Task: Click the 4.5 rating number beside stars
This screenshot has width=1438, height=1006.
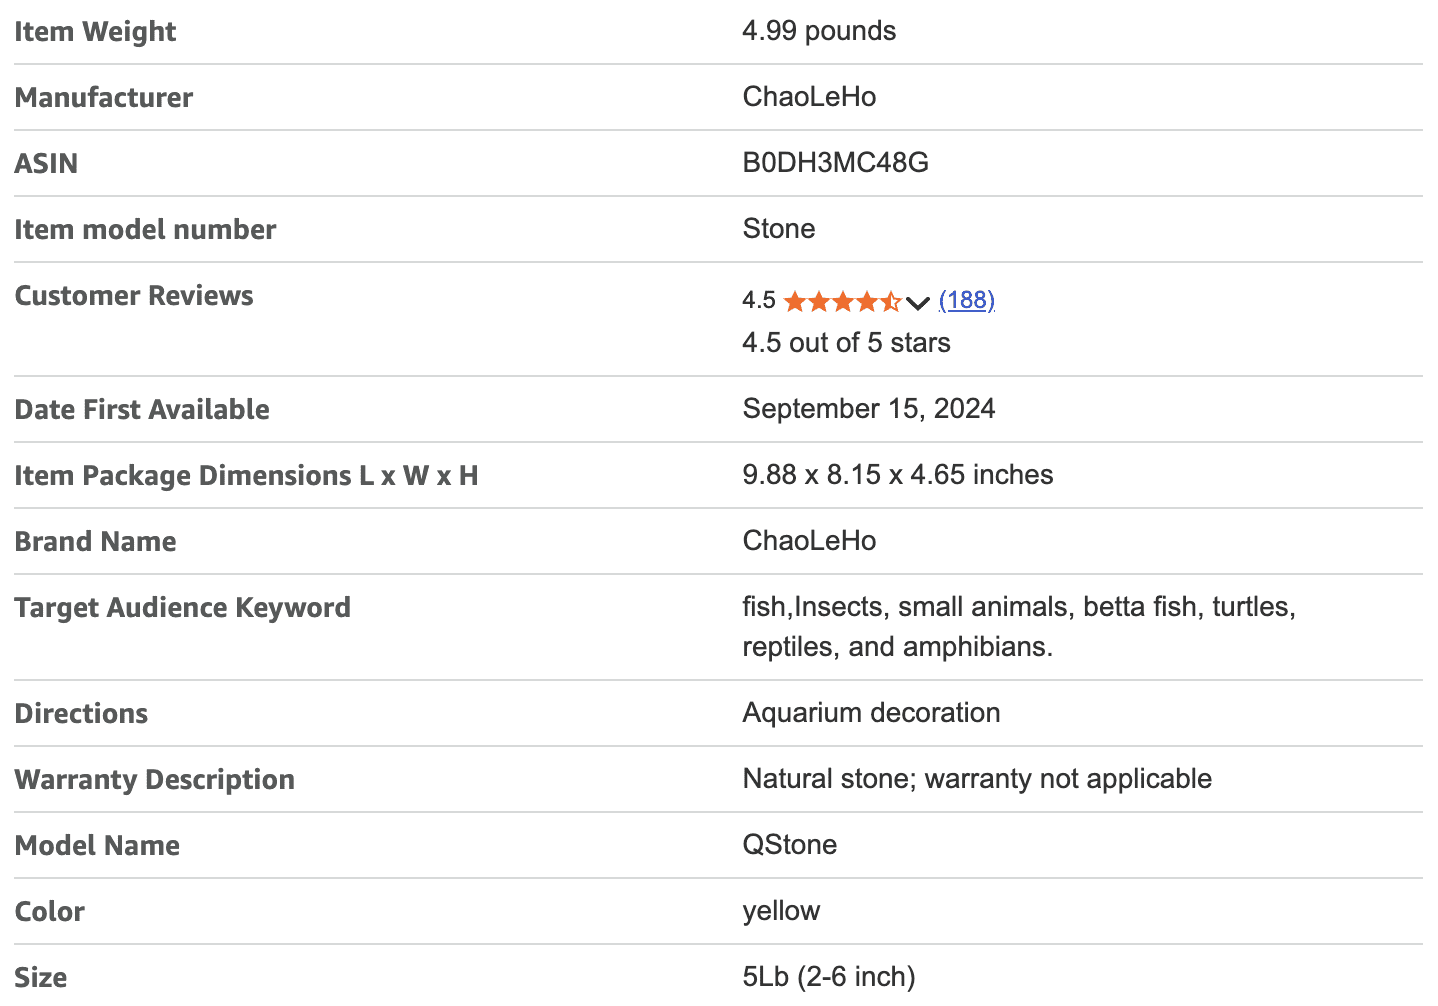Action: point(759,300)
